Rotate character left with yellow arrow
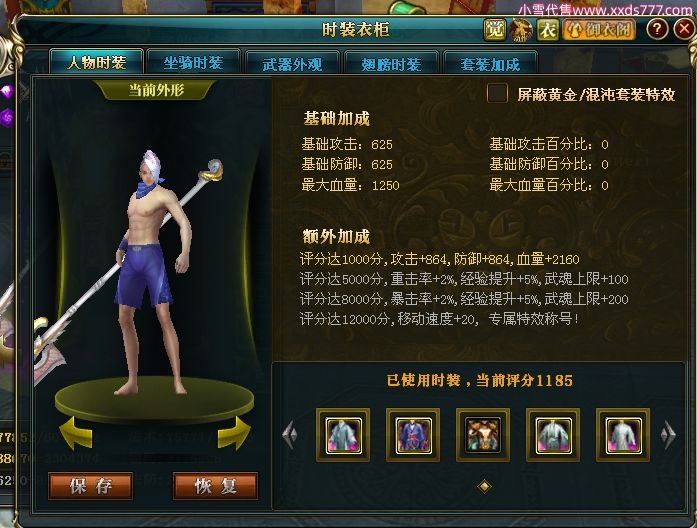The image size is (697, 528). click(76, 432)
